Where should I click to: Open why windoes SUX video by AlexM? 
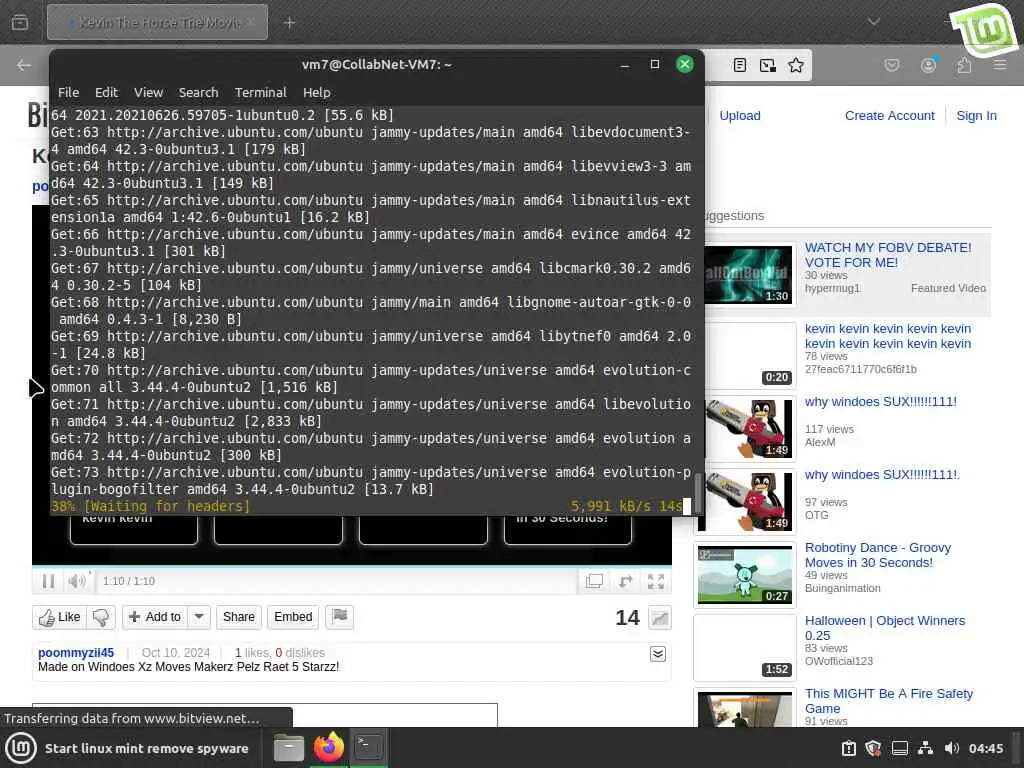[x=880, y=402]
